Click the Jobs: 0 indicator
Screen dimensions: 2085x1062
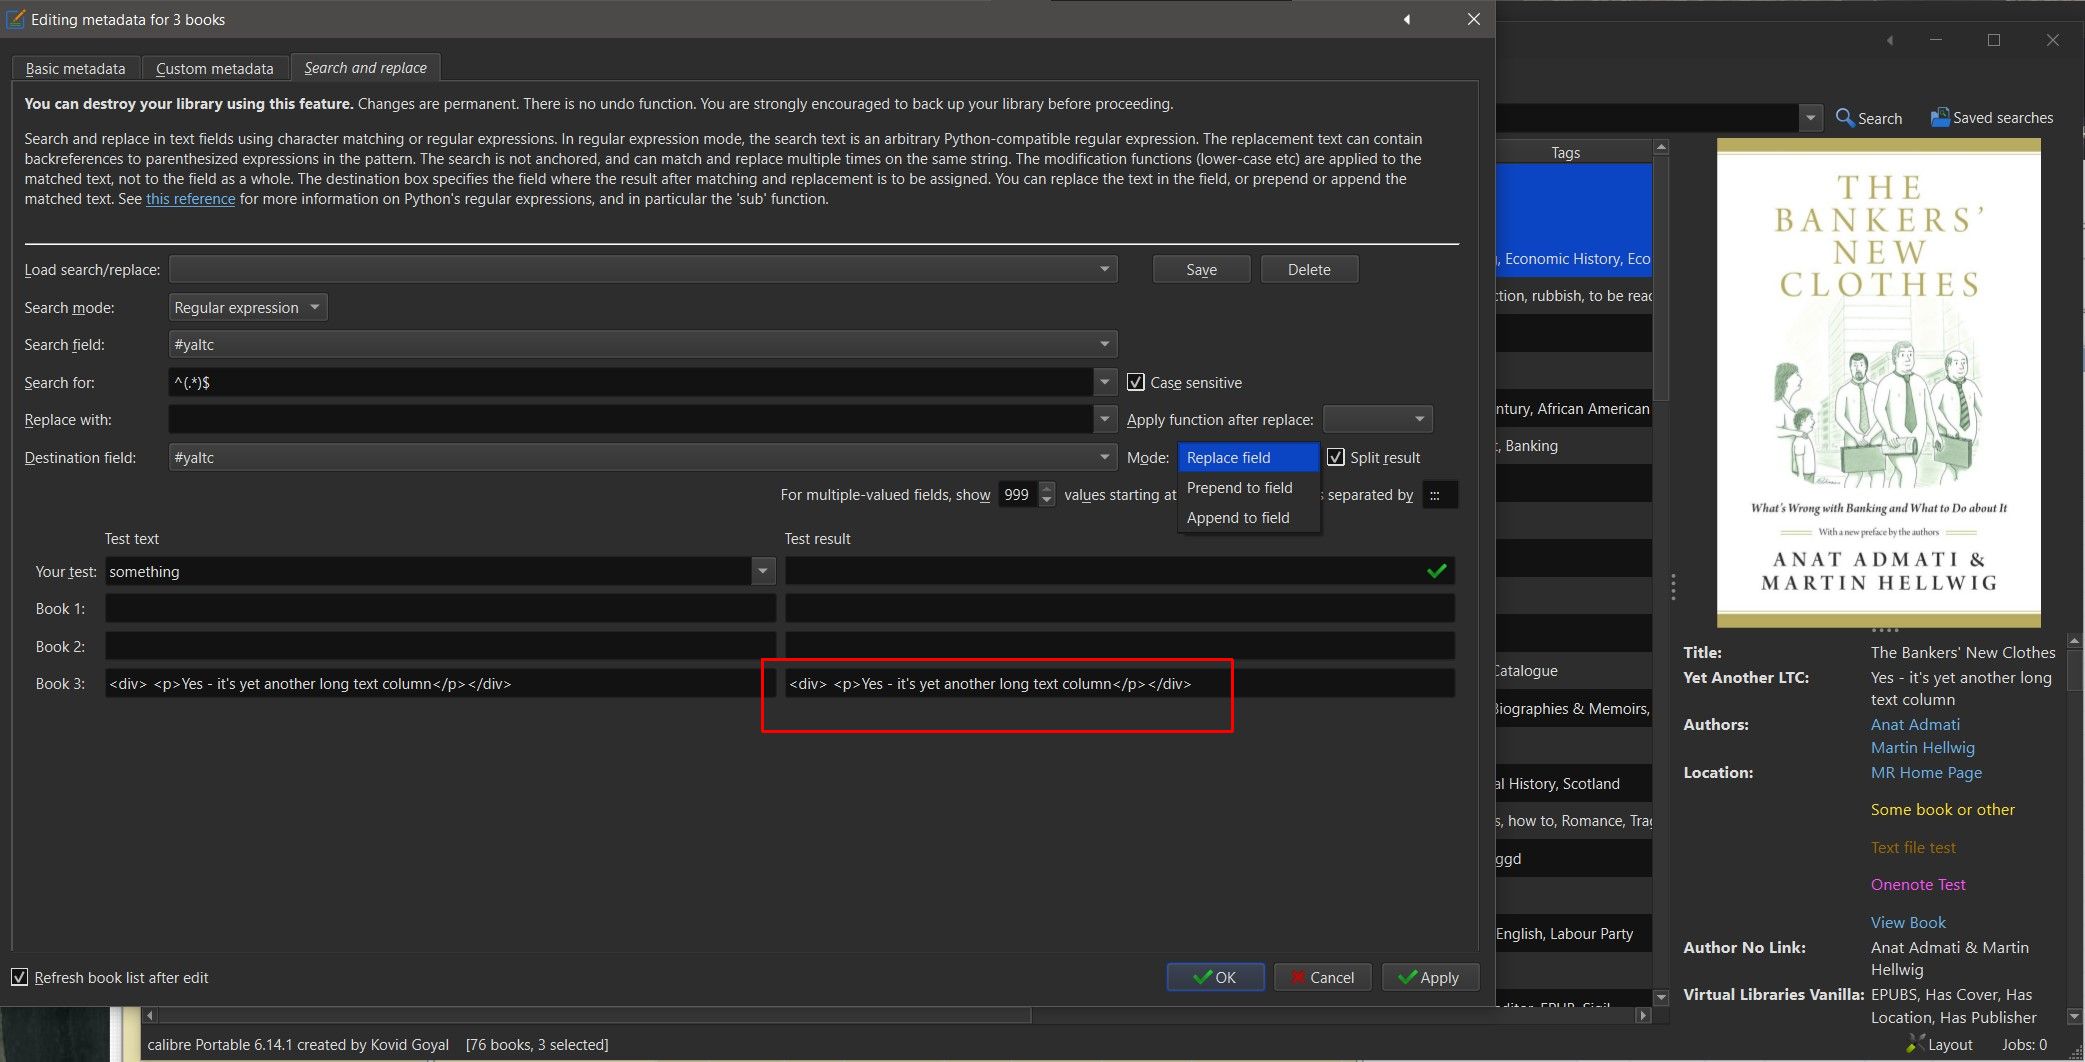[2023, 1044]
